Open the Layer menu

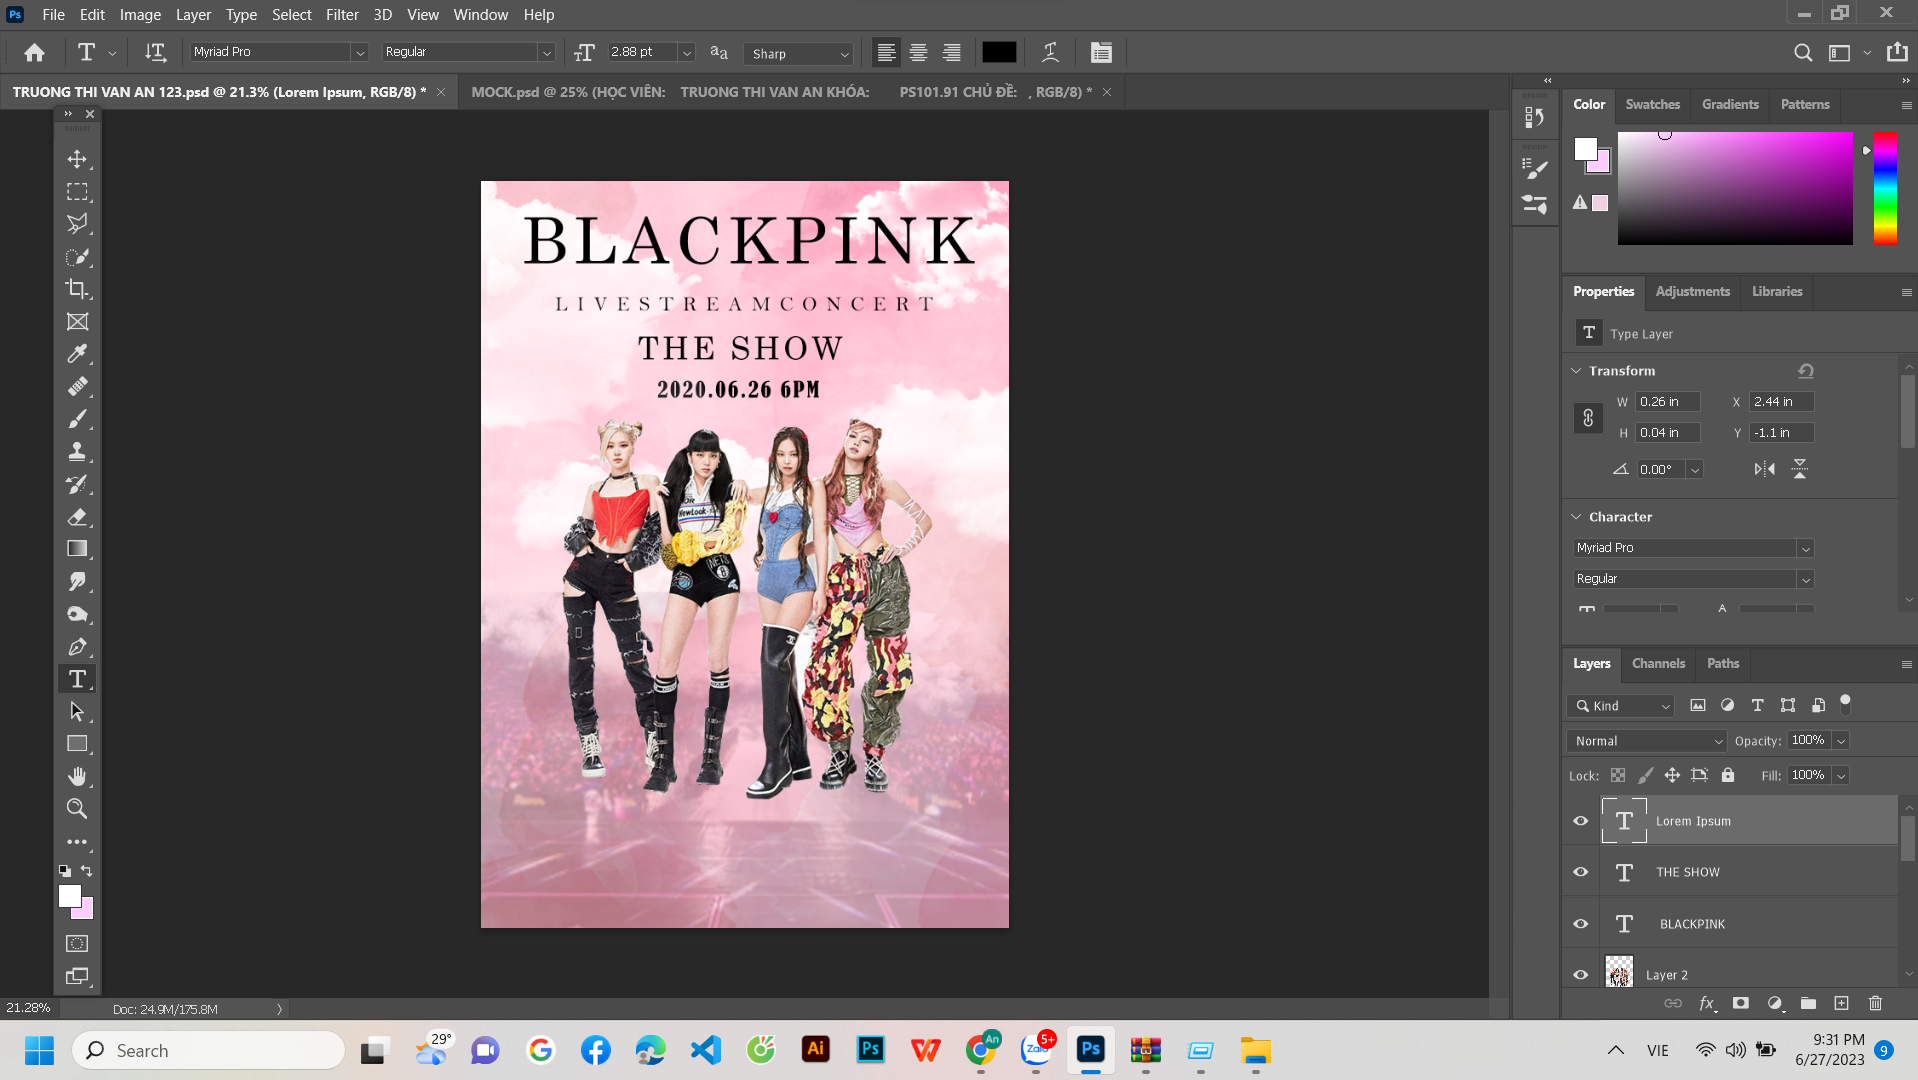coord(193,14)
